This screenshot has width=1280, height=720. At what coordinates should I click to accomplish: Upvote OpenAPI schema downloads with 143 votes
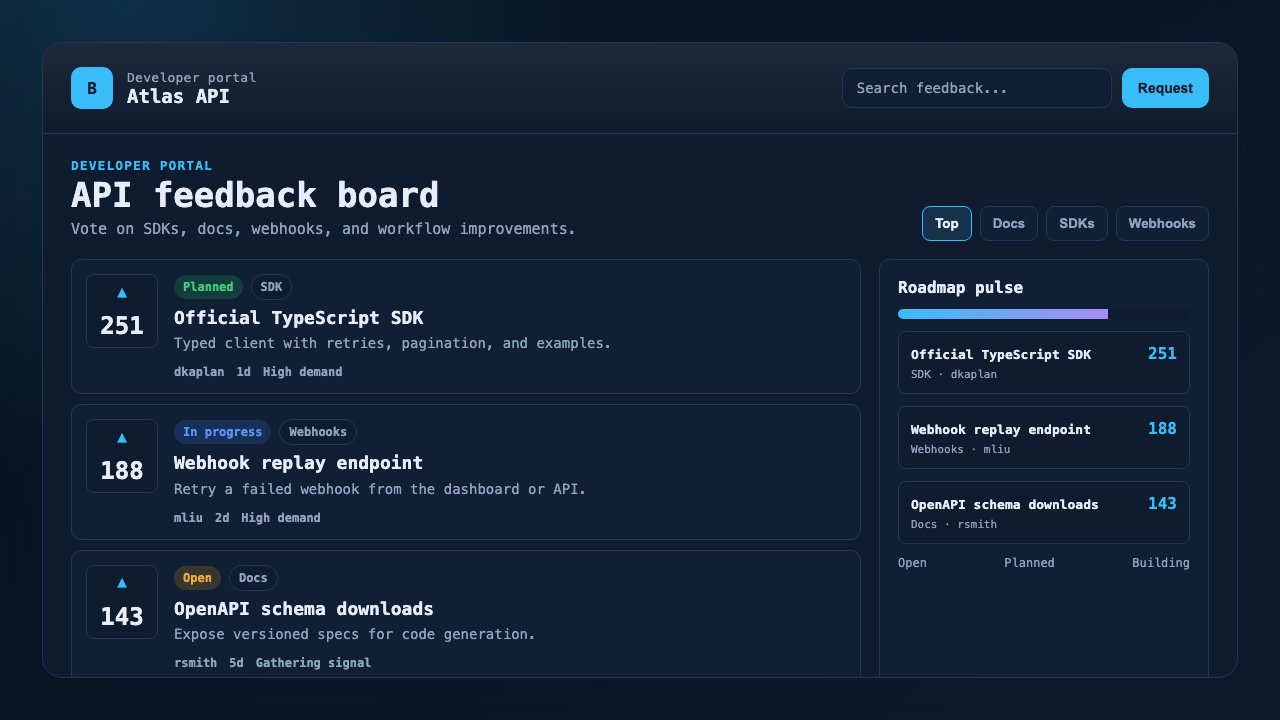tap(122, 602)
